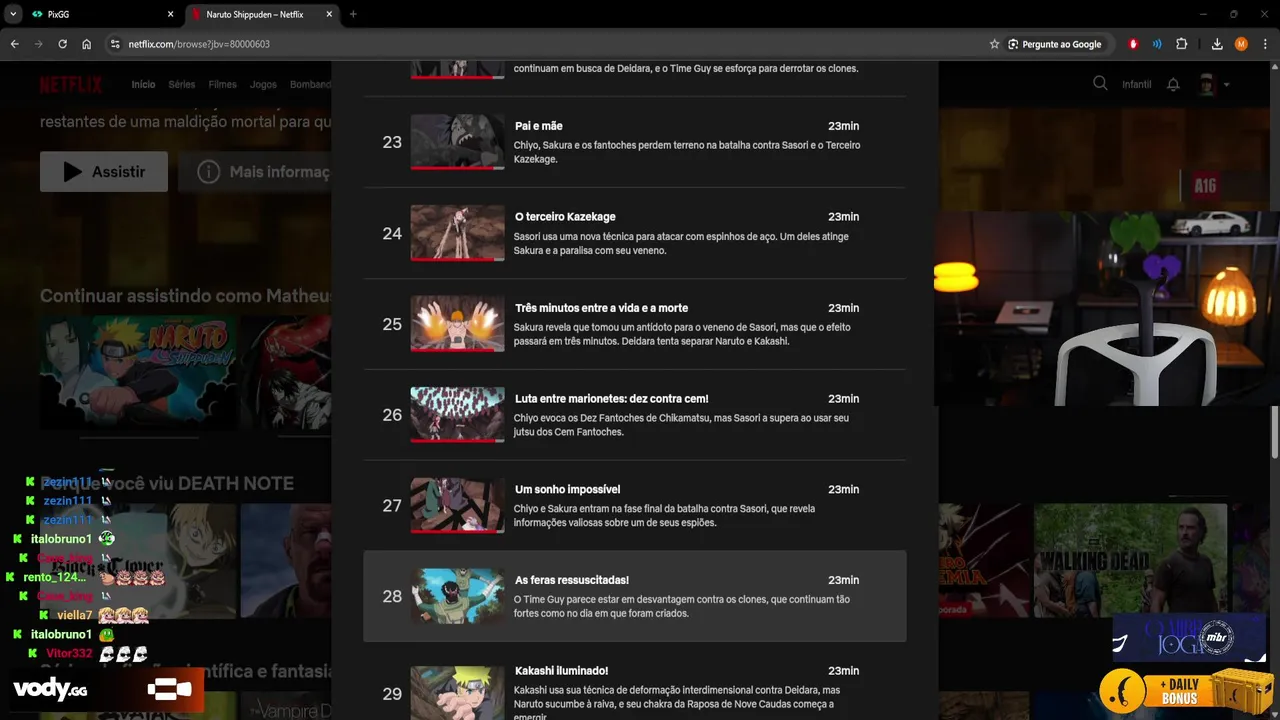Click the blue sound-wave extension icon
The width and height of the screenshot is (1280, 720).
click(1157, 44)
